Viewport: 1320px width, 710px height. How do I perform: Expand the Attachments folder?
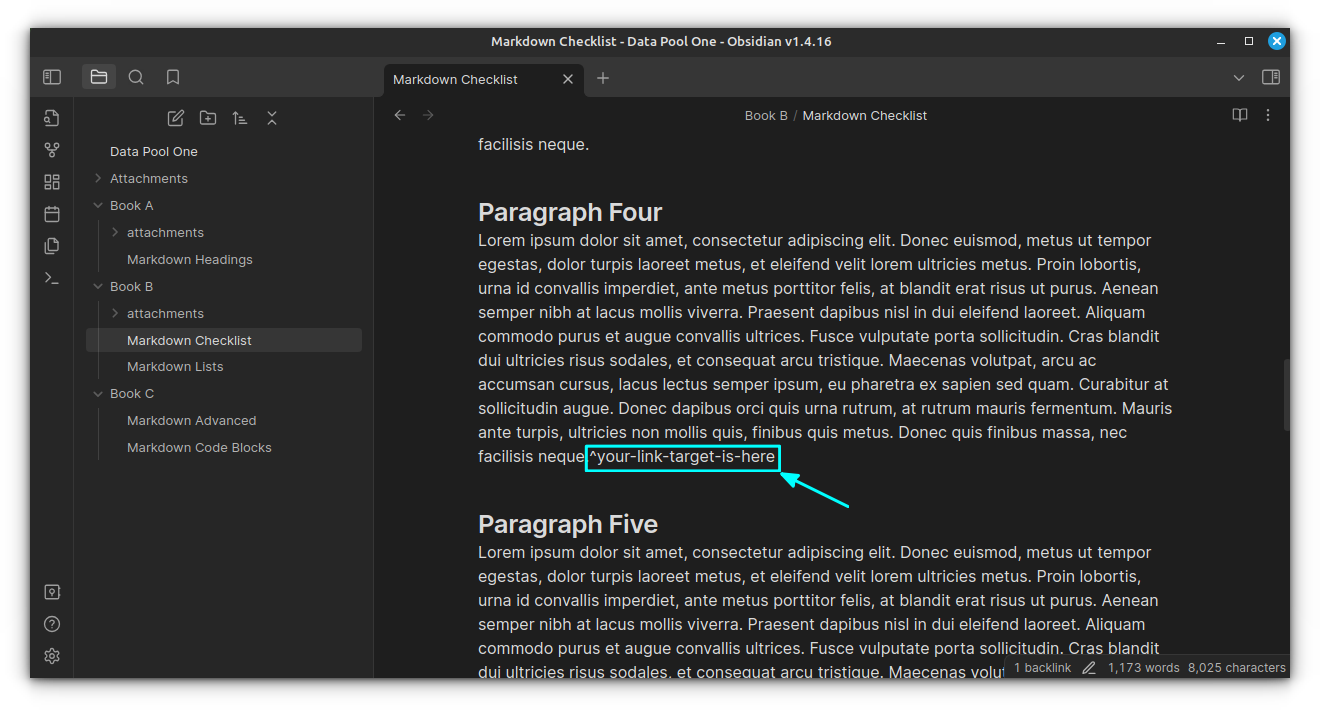(x=148, y=178)
